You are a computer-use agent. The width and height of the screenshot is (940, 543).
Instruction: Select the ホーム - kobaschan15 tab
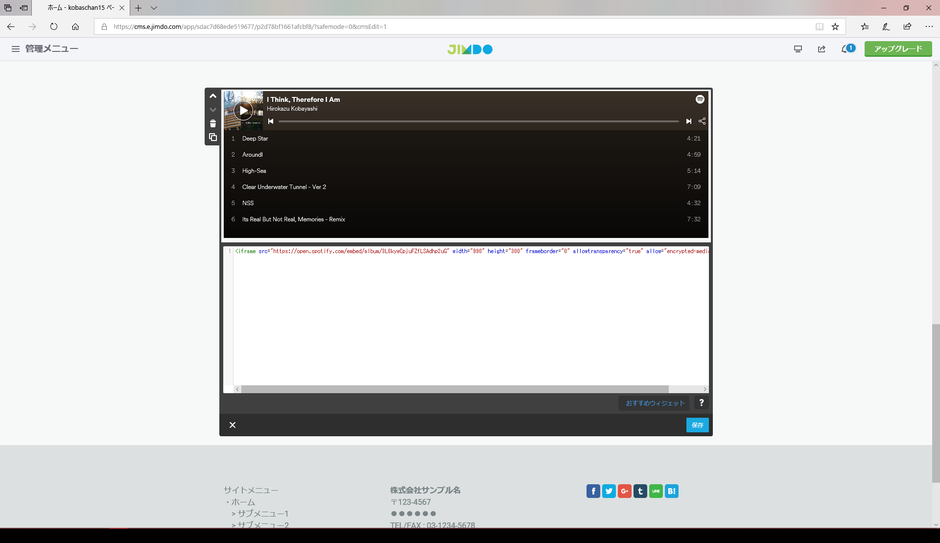point(80,8)
